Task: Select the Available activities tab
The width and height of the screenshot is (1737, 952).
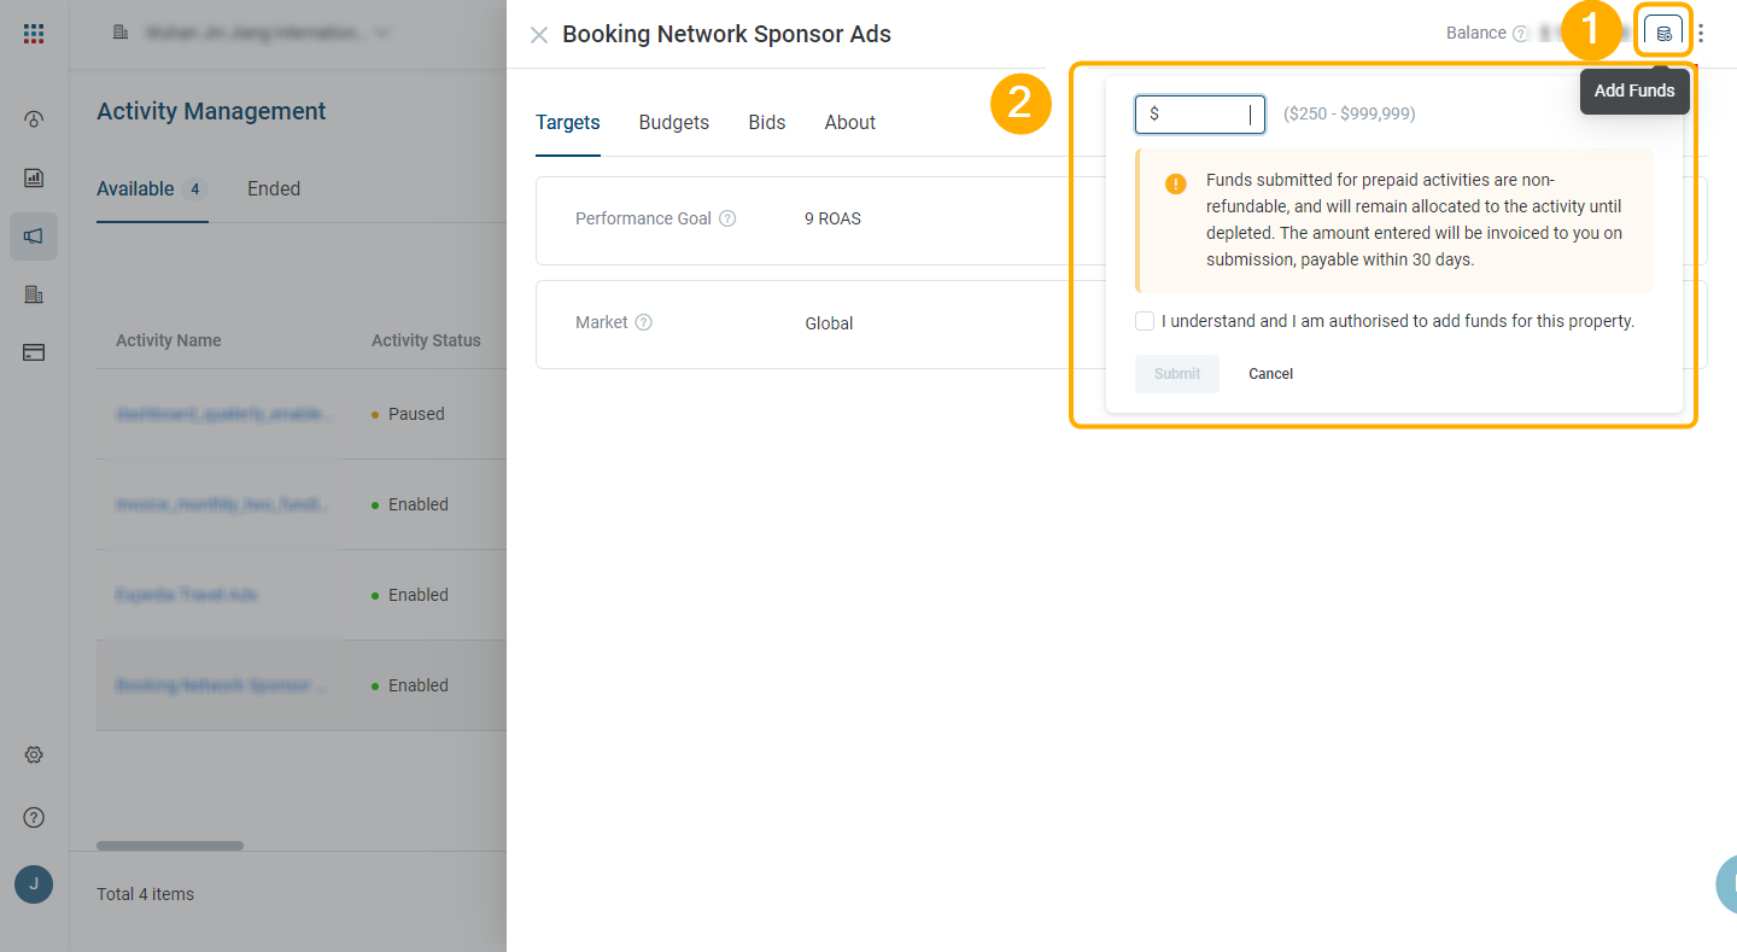Action: coord(152,189)
